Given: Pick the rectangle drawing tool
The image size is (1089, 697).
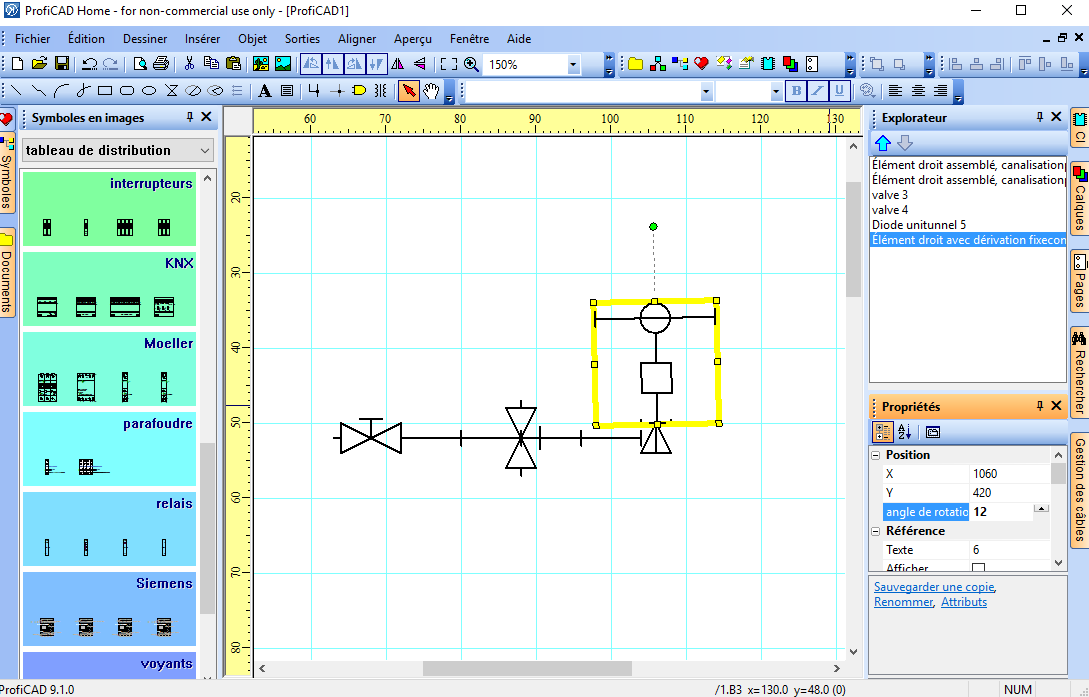Looking at the screenshot, I should [105, 91].
